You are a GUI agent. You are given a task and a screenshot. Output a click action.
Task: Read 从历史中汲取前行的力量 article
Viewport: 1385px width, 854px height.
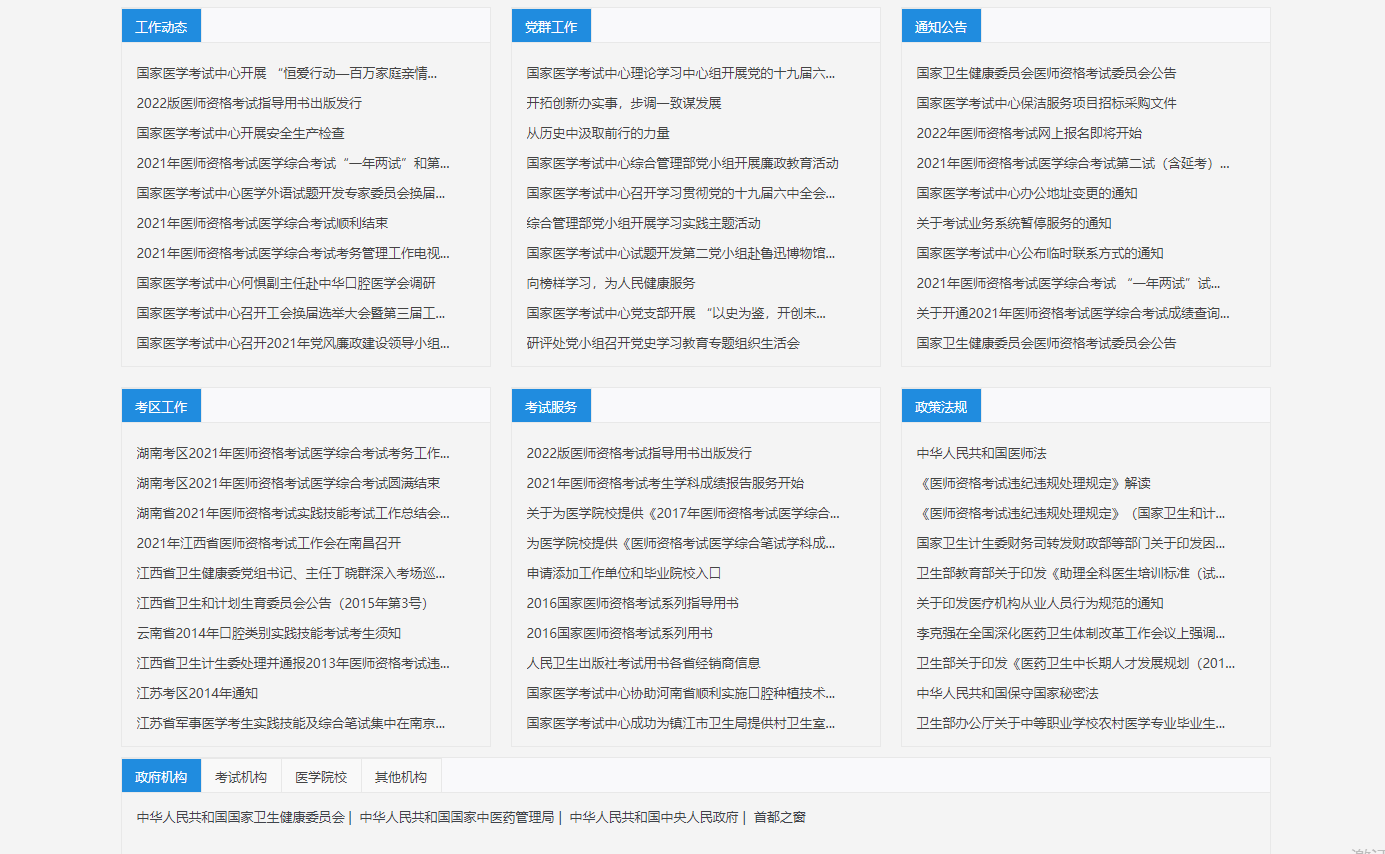(598, 133)
